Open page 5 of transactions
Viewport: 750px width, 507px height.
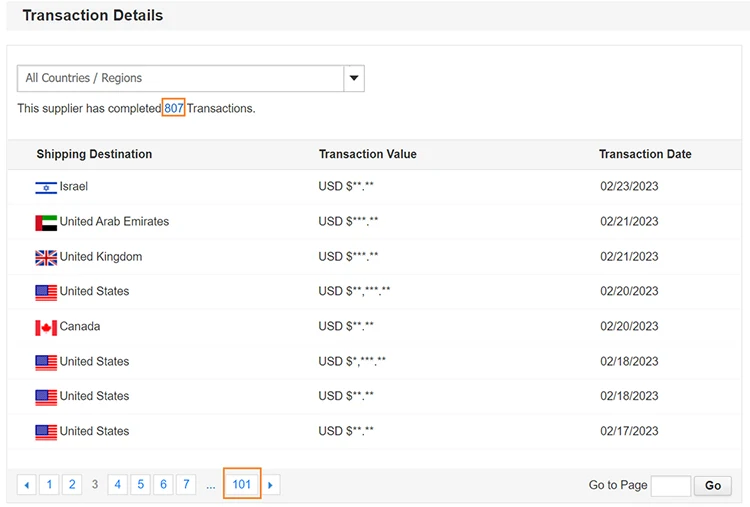(x=141, y=485)
